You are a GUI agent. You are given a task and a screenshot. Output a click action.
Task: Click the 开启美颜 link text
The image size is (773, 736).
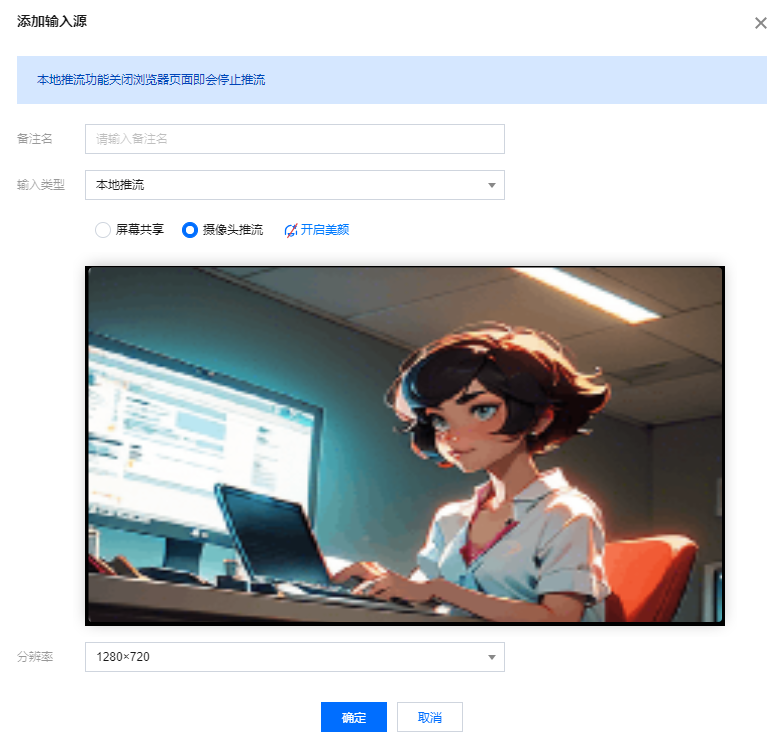(325, 230)
